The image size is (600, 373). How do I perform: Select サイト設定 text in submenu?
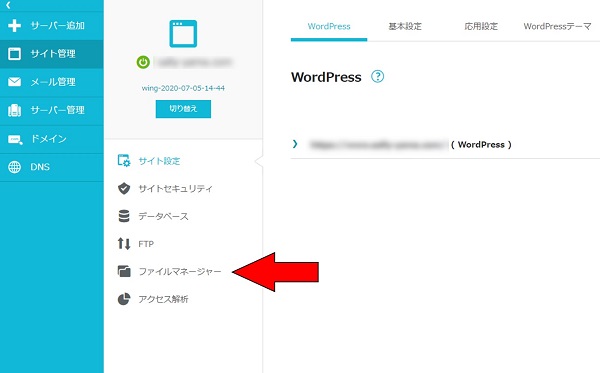(x=159, y=161)
